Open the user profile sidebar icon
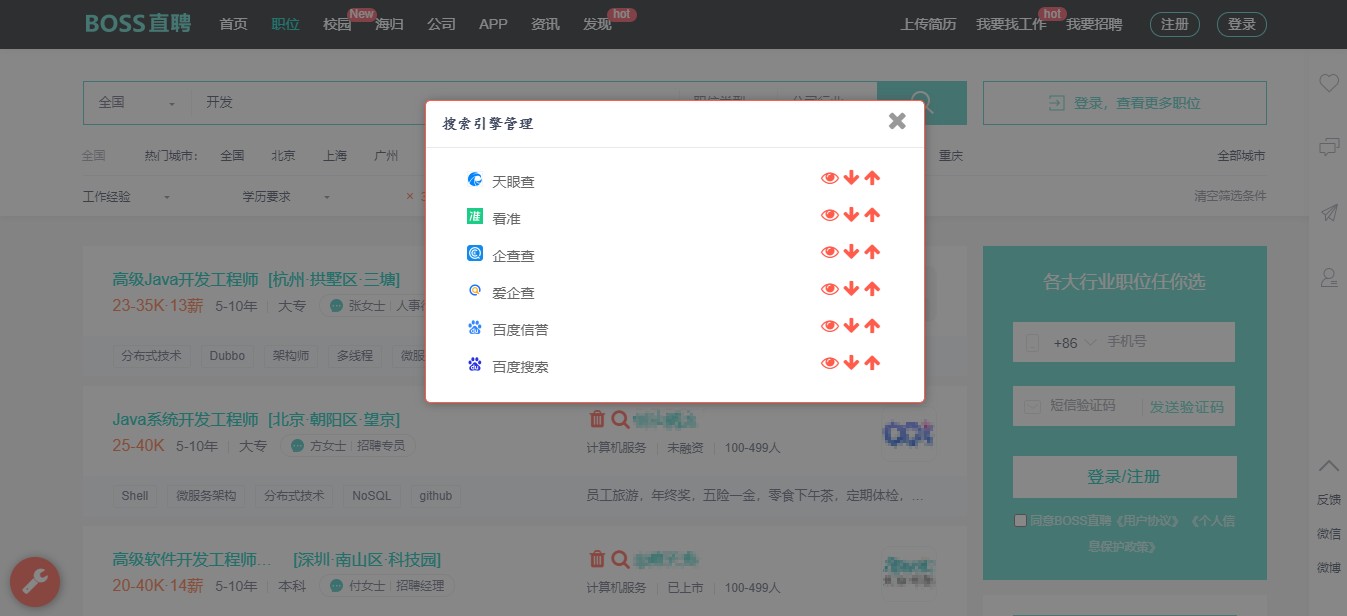The width and height of the screenshot is (1347, 616). (x=1328, y=277)
